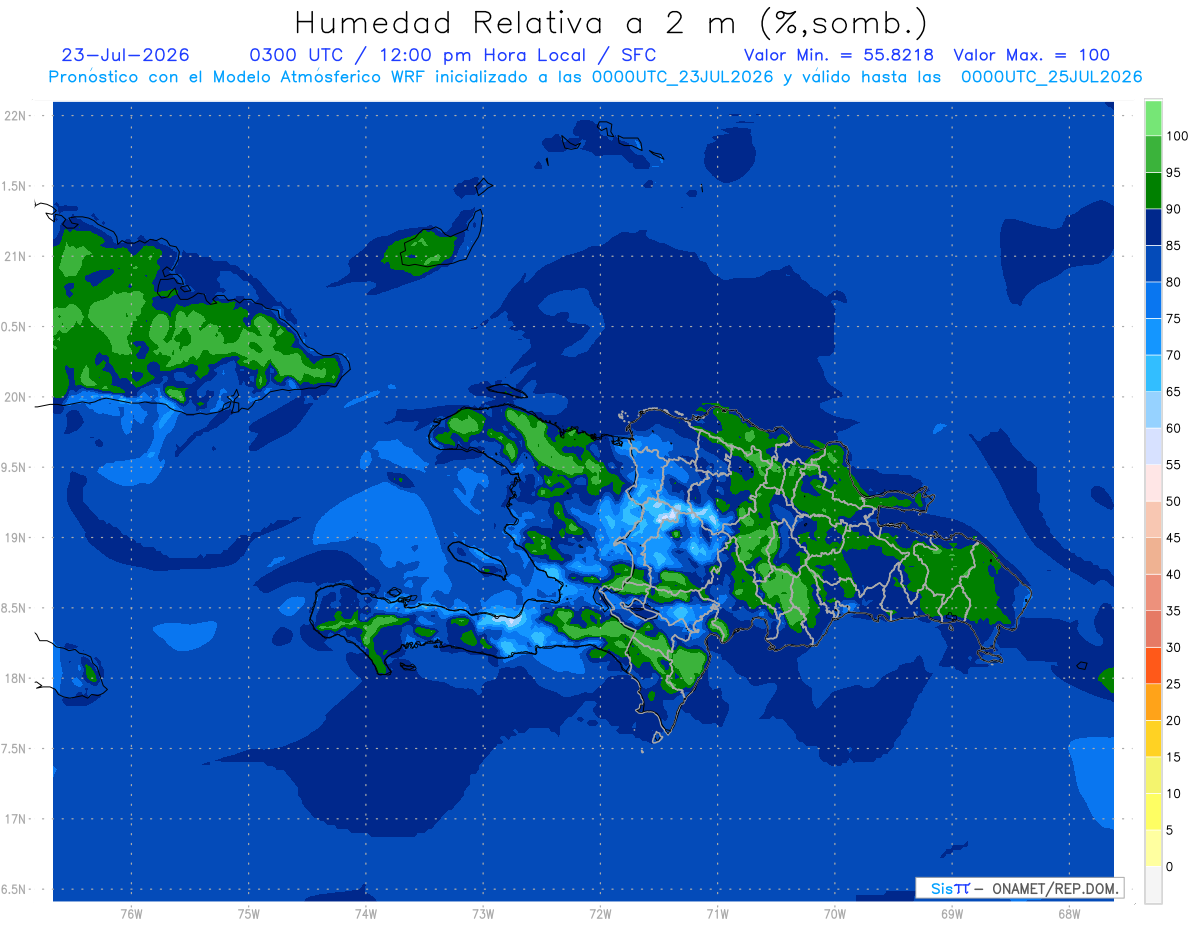Choose the orange-red swatch between 25 and 30

pyautogui.click(x=1153, y=665)
